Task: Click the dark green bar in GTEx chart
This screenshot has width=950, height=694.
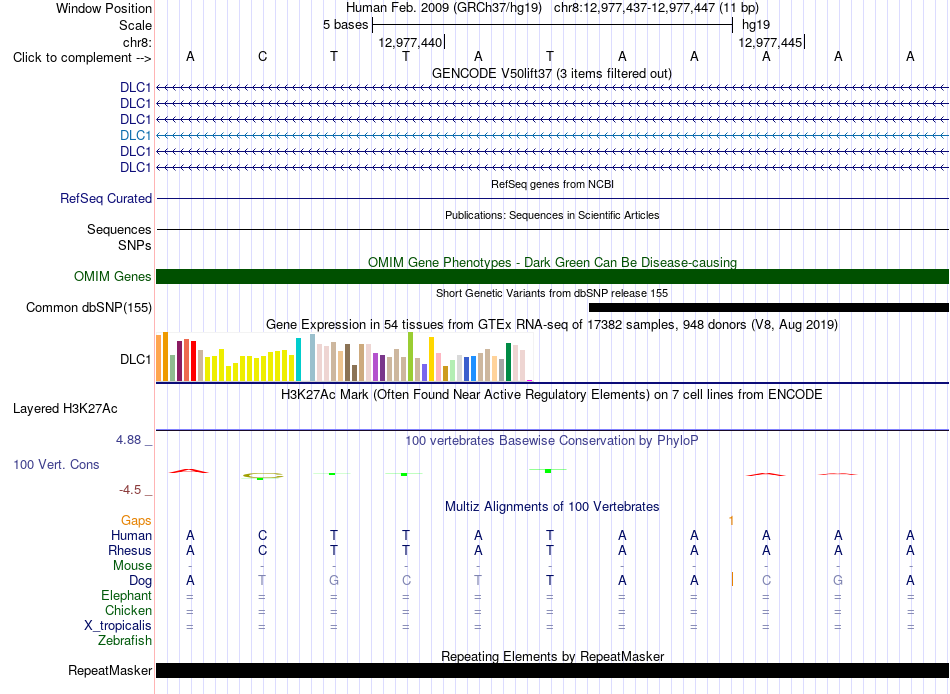Action: (x=508, y=362)
